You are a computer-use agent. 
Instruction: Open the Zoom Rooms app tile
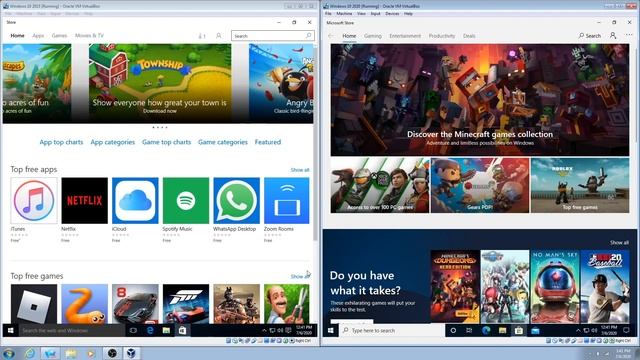coord(287,200)
